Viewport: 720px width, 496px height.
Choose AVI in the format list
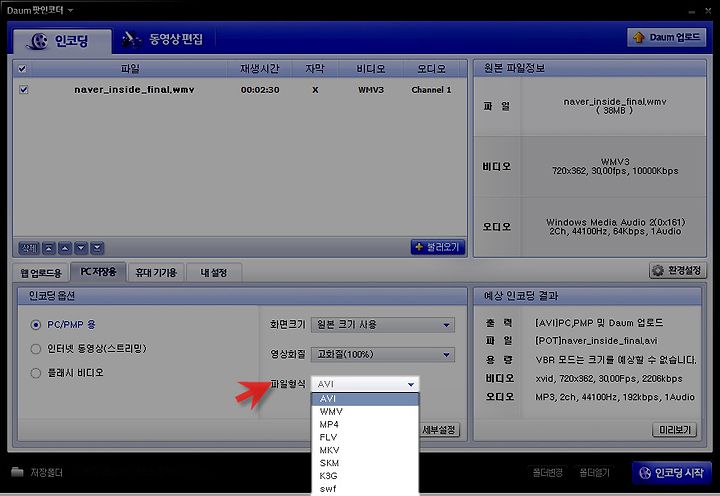click(x=365, y=399)
